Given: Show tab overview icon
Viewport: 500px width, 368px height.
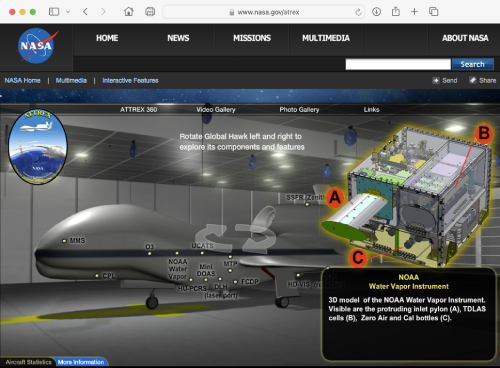Looking at the screenshot, I should pyautogui.click(x=434, y=12).
